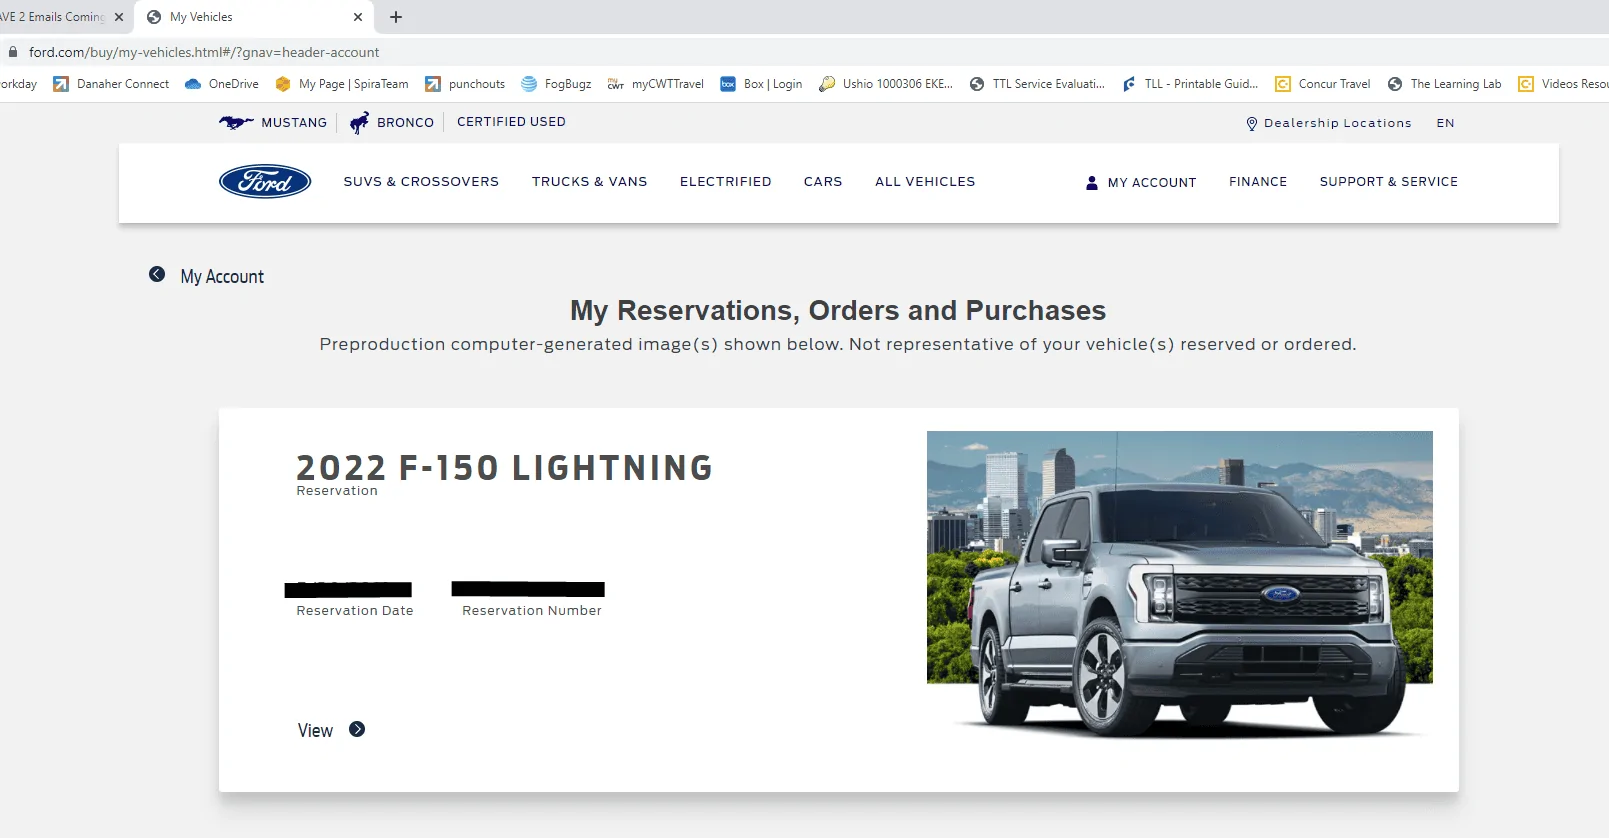The image size is (1609, 838).
Task: Click the person icon beside My Account
Action: [1091, 182]
